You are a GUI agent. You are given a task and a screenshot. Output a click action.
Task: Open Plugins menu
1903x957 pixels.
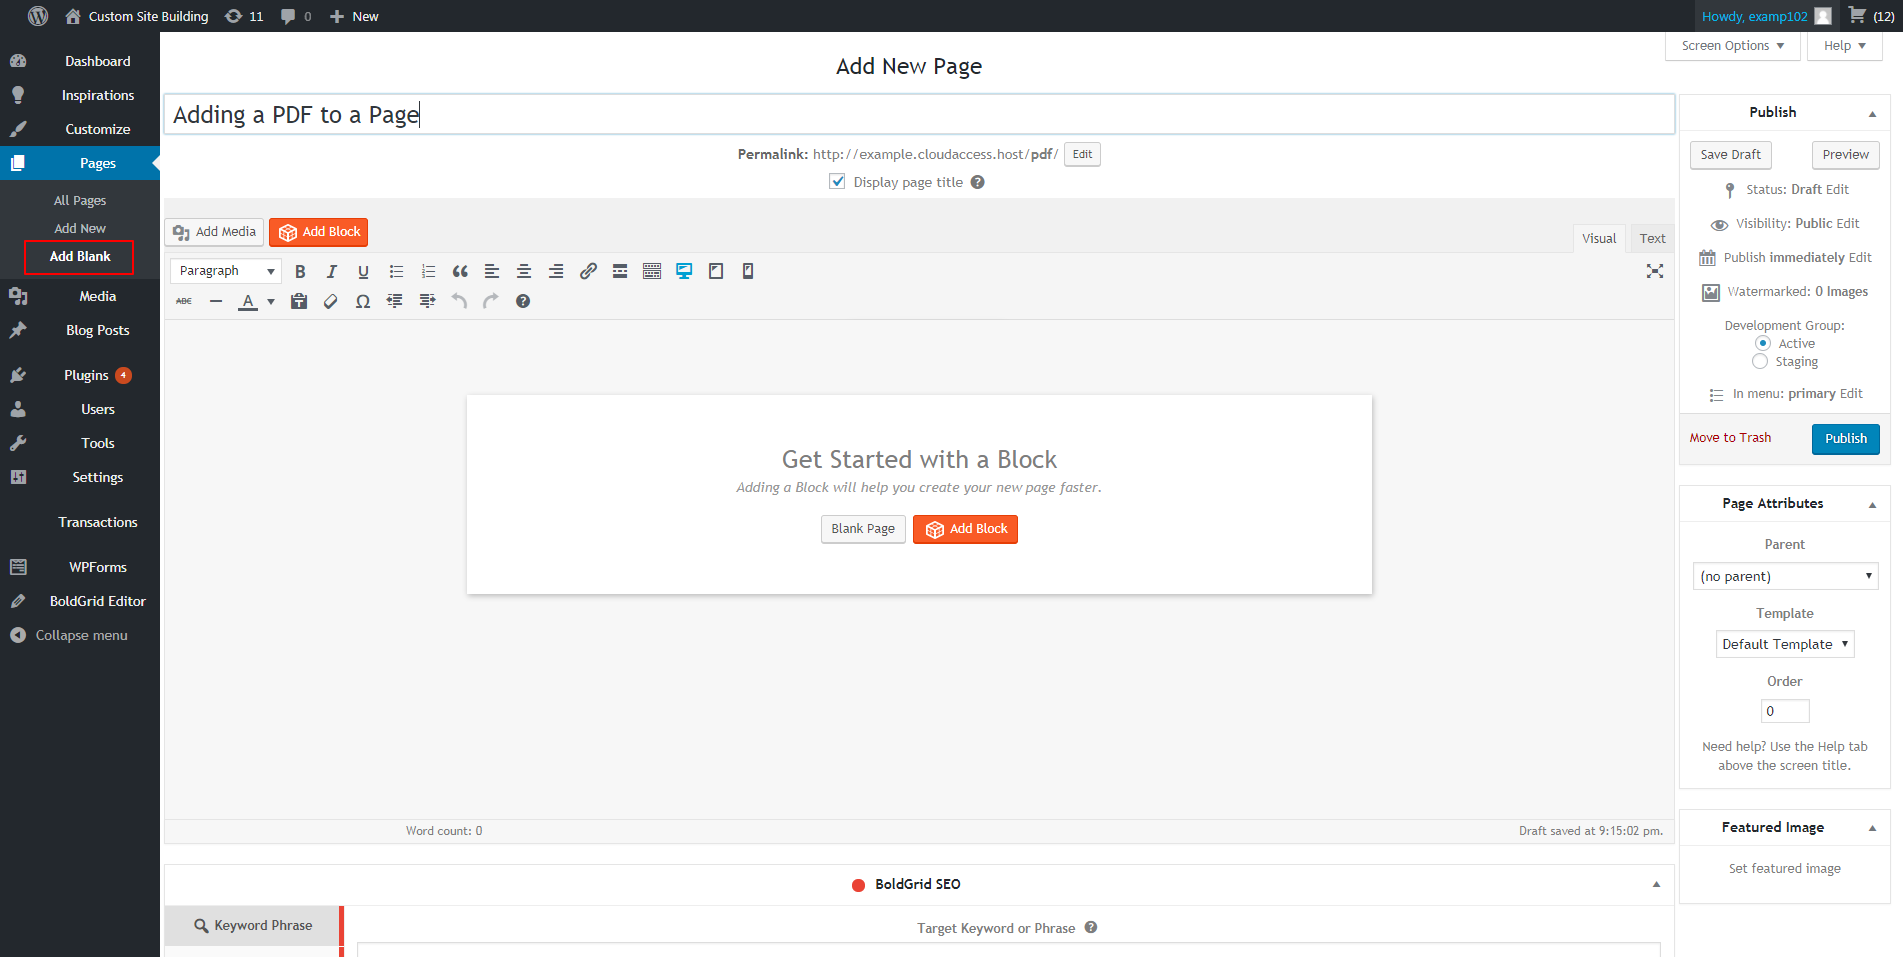80,375
